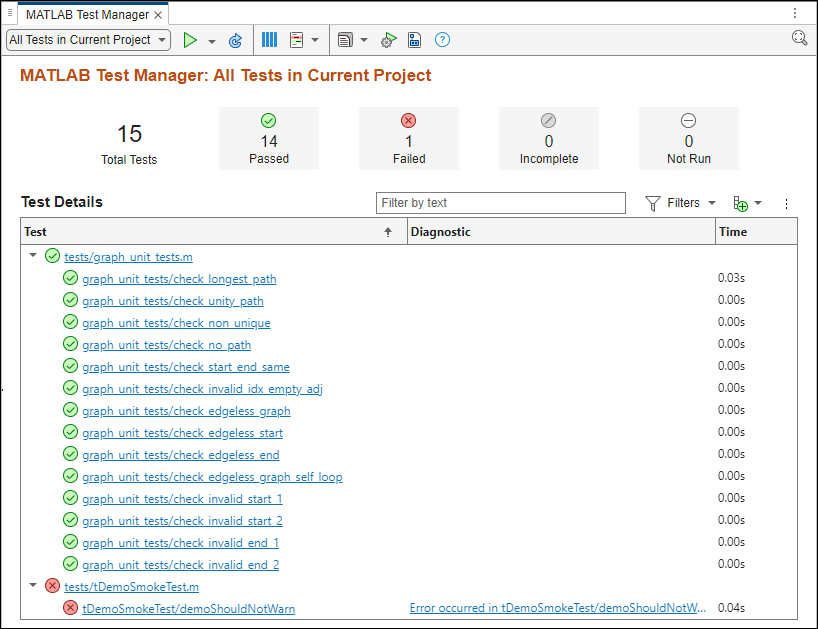Open the Filters dropdown

(680, 203)
